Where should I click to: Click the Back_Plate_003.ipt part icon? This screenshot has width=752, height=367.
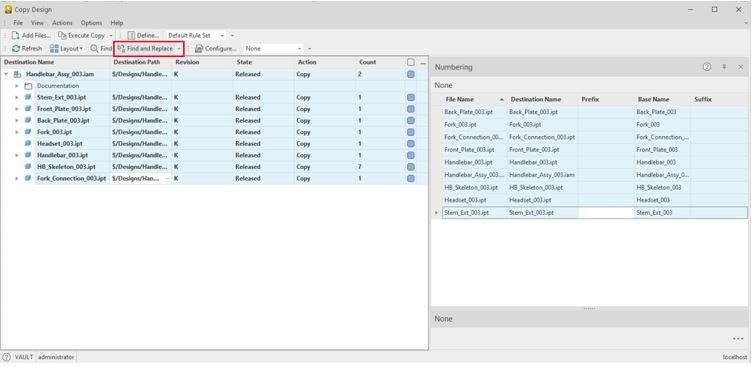coord(28,120)
